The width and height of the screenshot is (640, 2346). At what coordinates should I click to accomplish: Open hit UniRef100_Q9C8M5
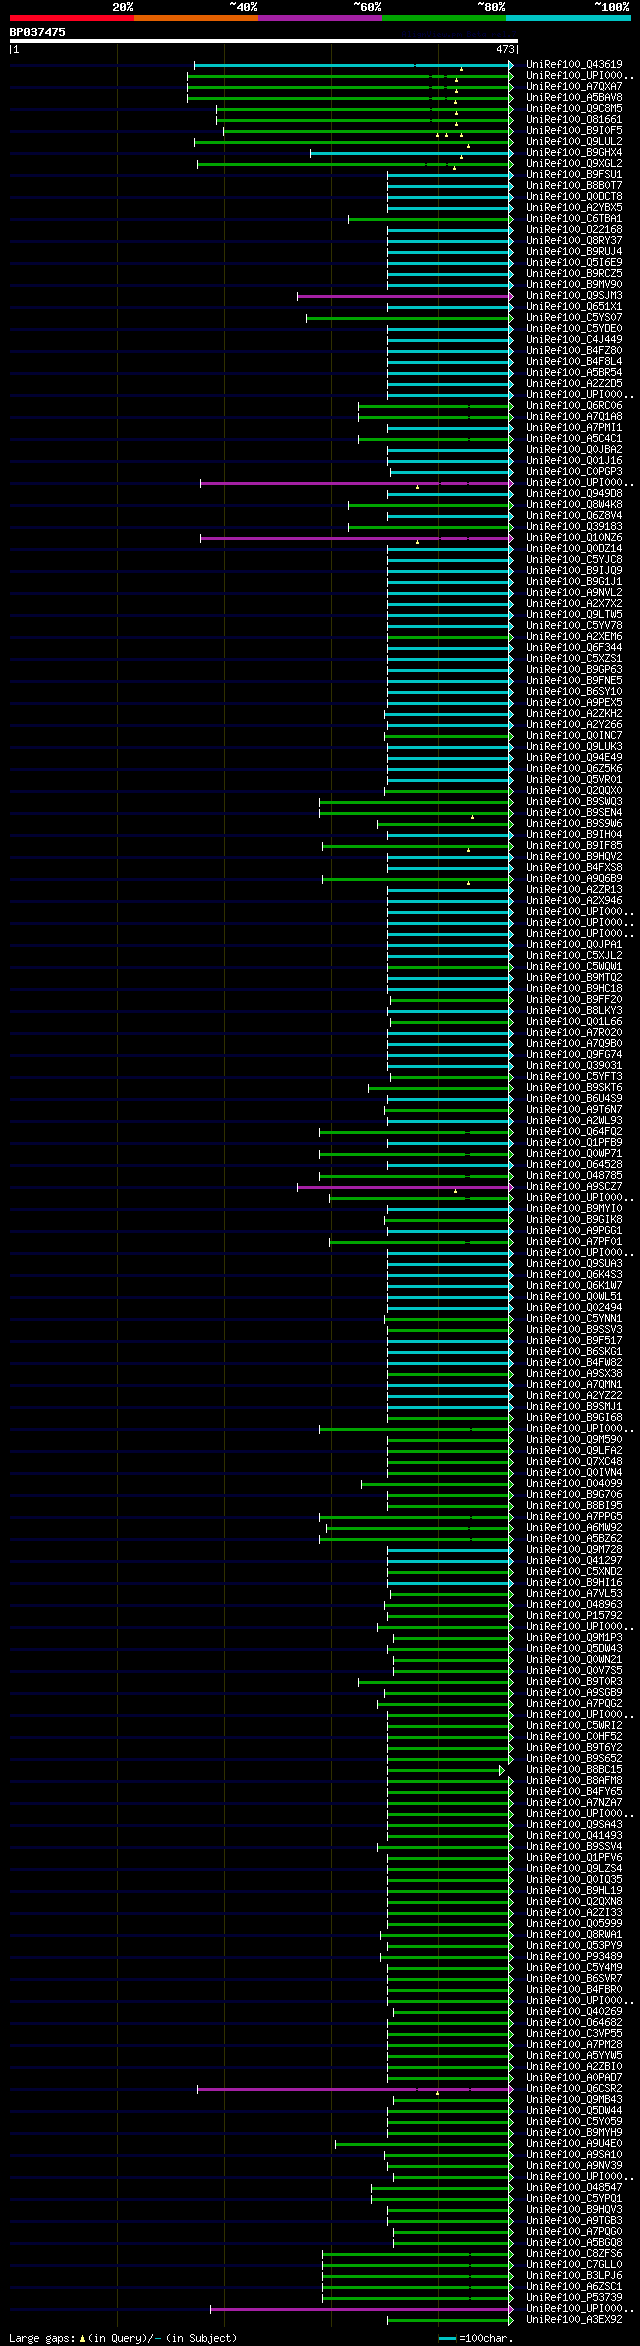[574, 108]
